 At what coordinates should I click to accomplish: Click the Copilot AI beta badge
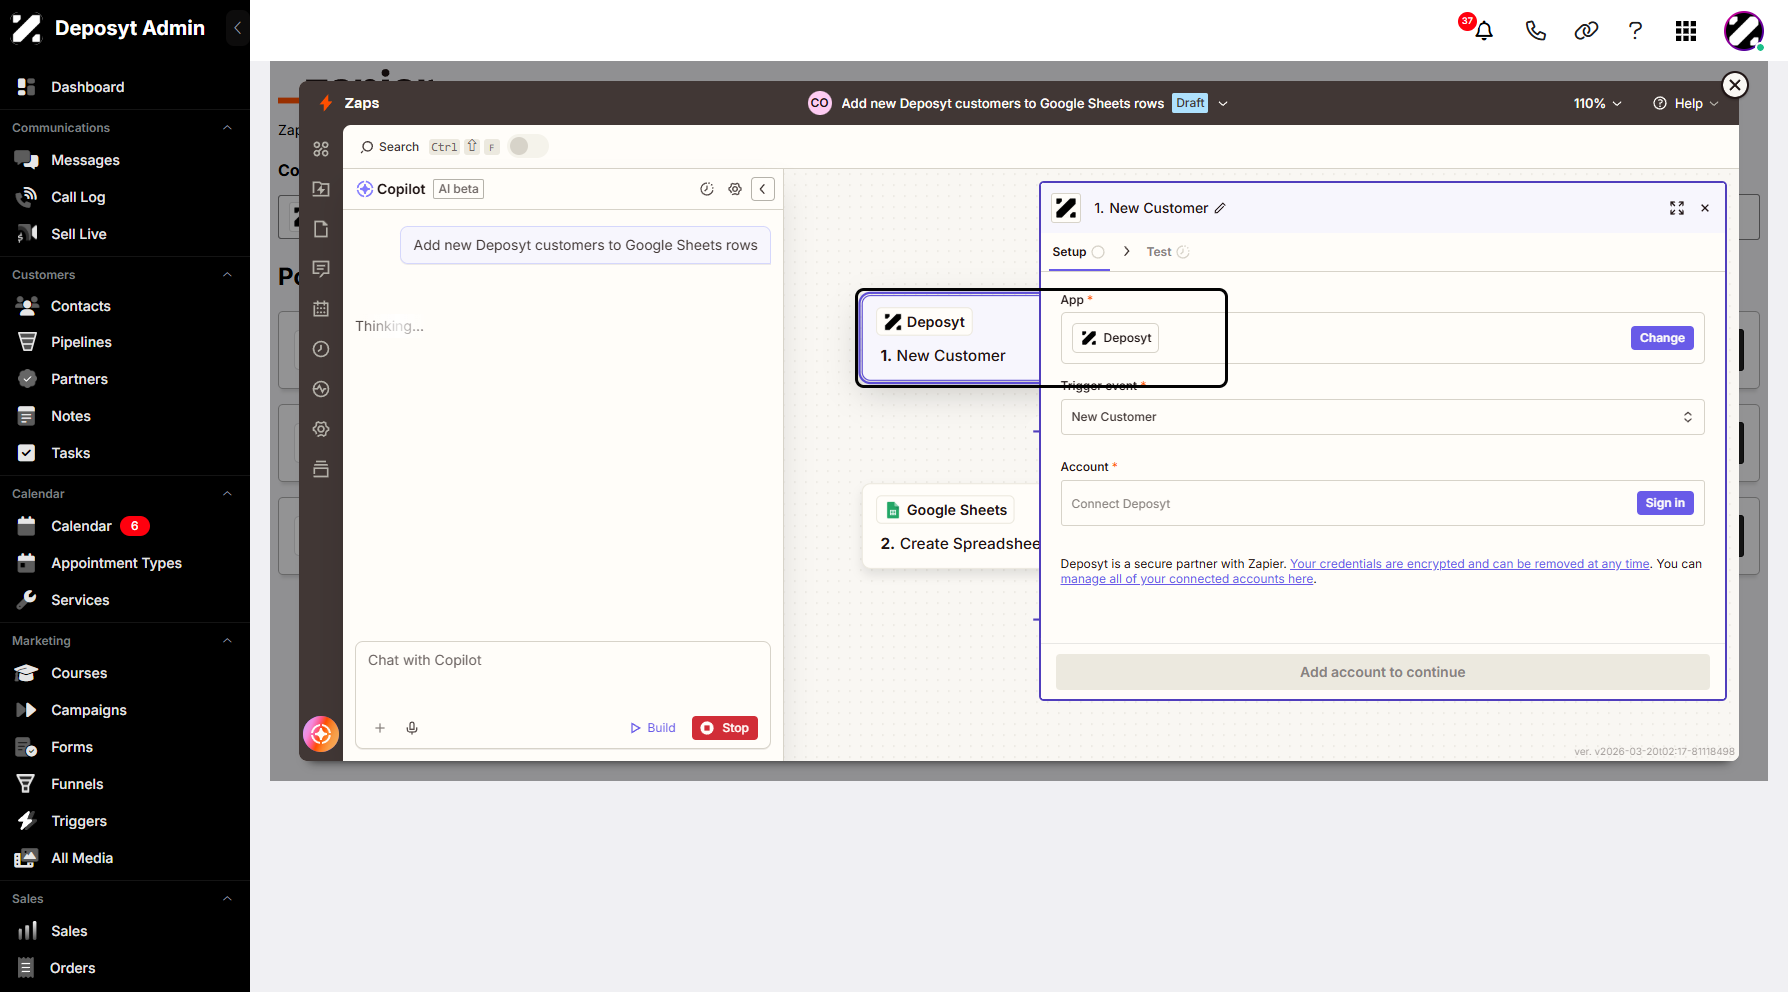tap(458, 189)
